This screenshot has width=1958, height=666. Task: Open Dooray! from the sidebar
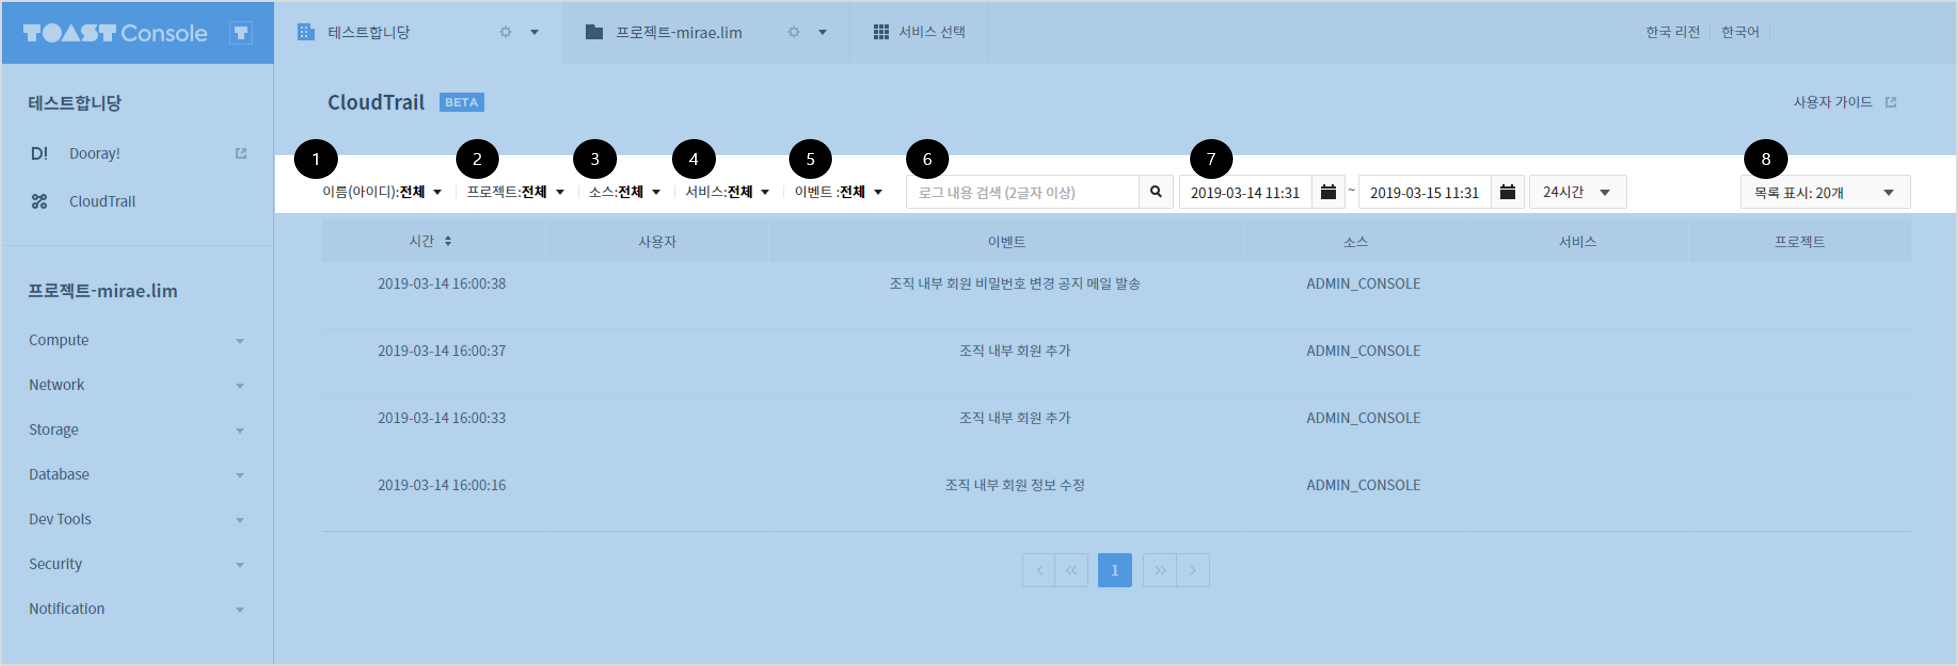coord(94,153)
